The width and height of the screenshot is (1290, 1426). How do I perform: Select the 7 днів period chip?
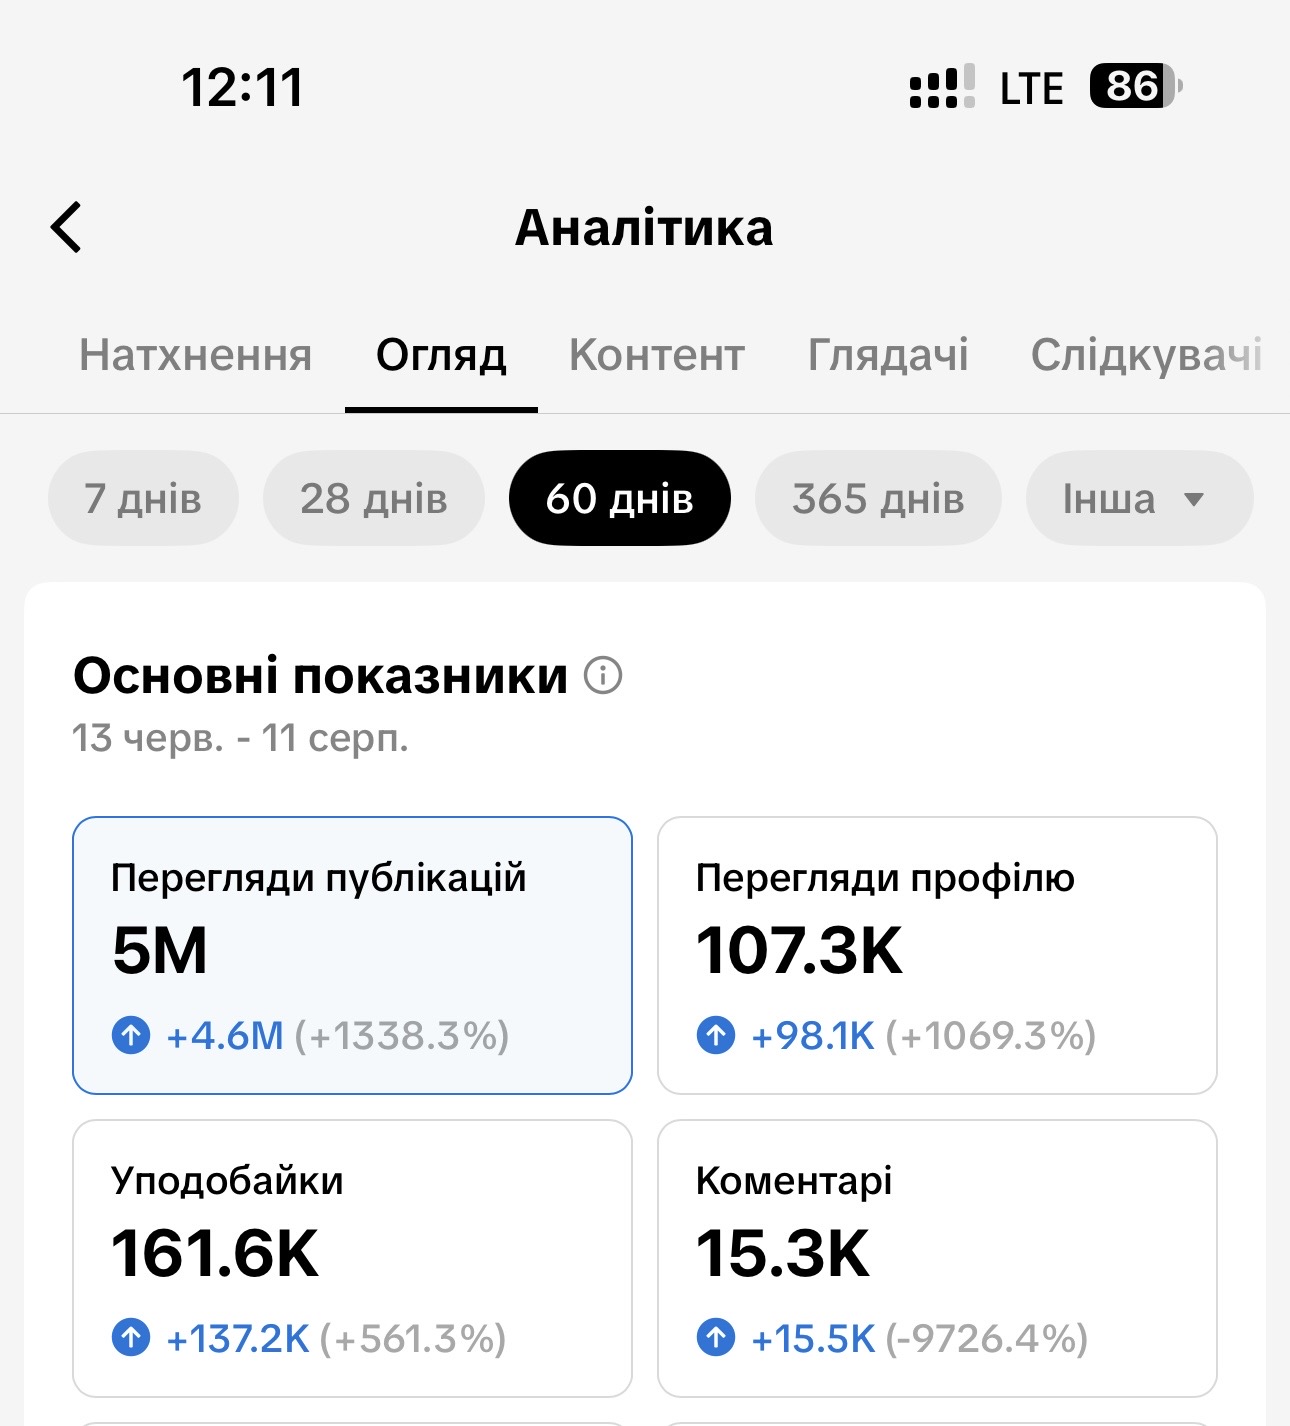(x=143, y=498)
